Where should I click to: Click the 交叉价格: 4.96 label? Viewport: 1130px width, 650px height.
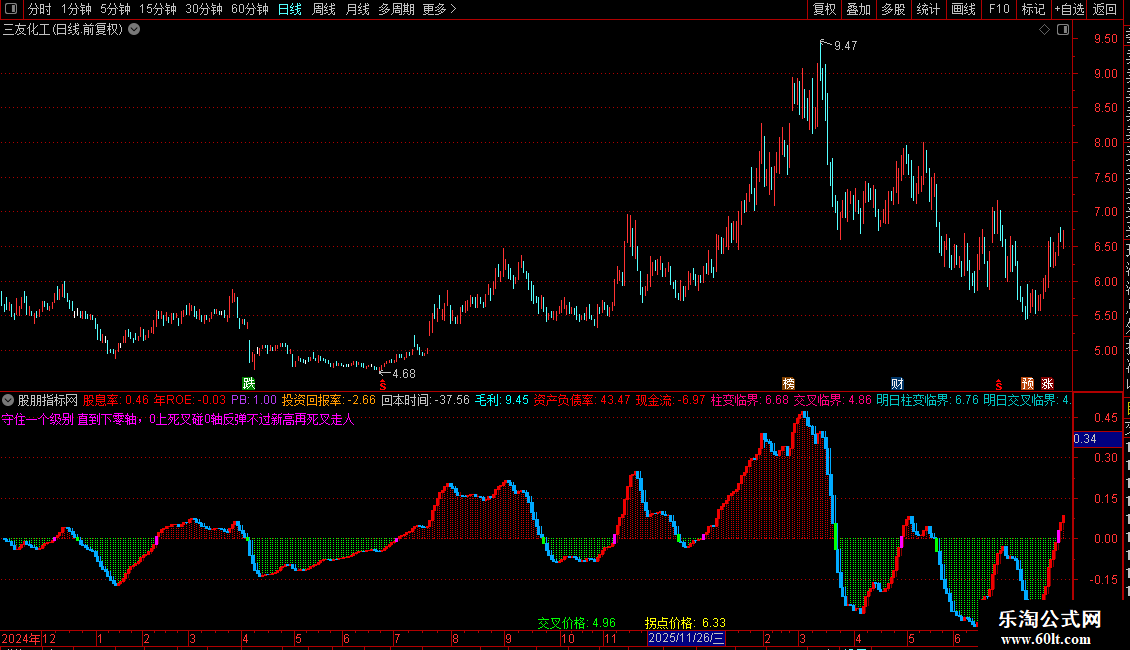point(577,623)
